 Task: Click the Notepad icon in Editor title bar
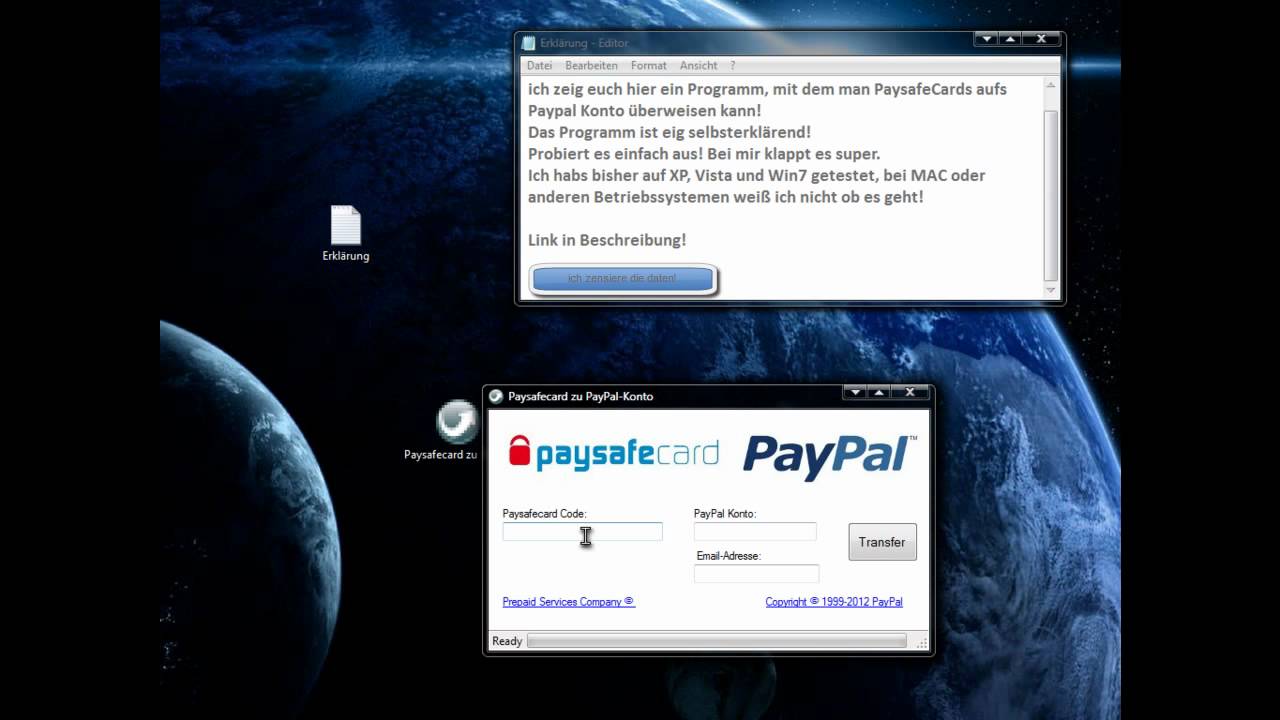[x=528, y=43]
